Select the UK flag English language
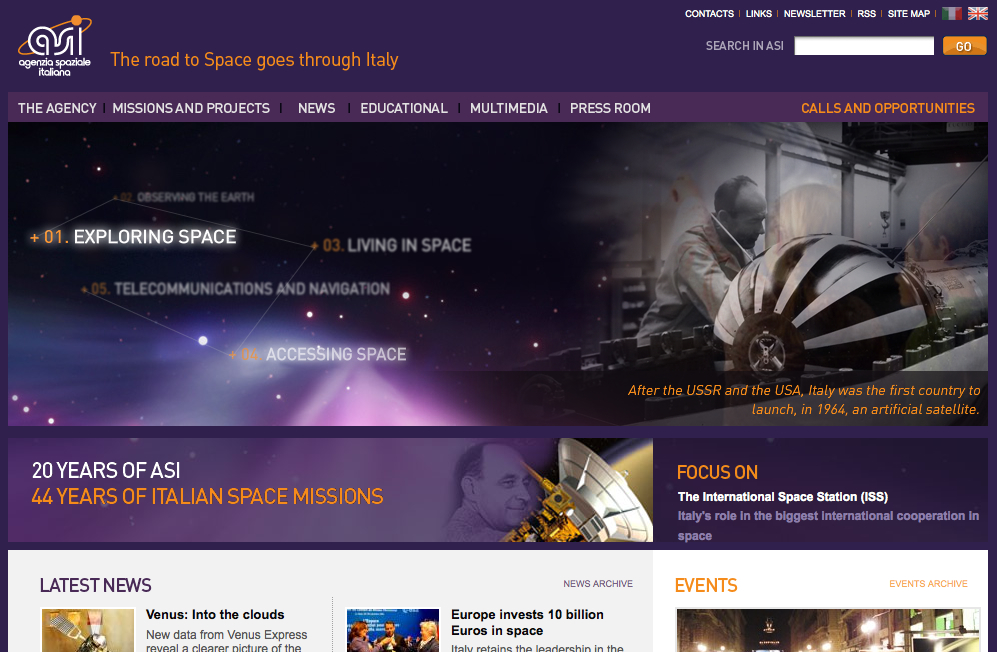 click(977, 14)
